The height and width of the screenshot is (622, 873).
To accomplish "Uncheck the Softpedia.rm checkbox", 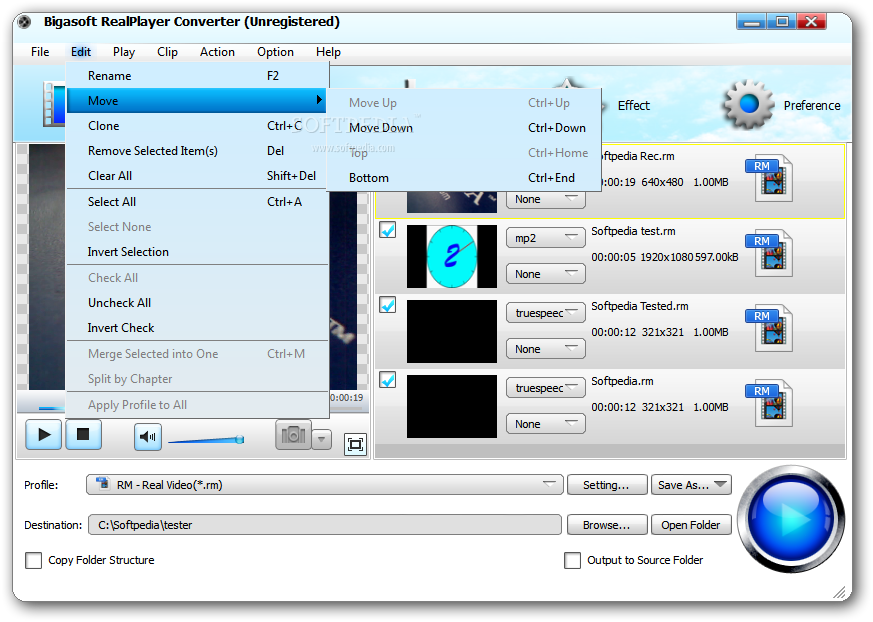I will click(x=388, y=380).
